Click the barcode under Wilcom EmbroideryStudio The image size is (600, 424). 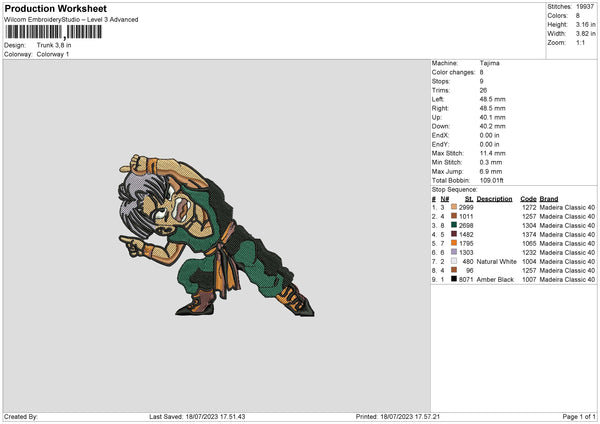pyautogui.click(x=53, y=32)
